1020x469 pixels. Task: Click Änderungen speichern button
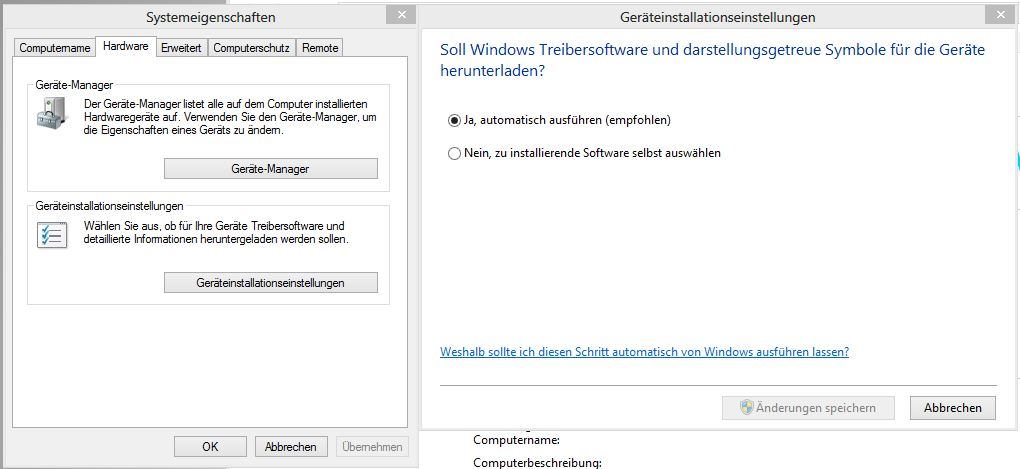tap(809, 408)
